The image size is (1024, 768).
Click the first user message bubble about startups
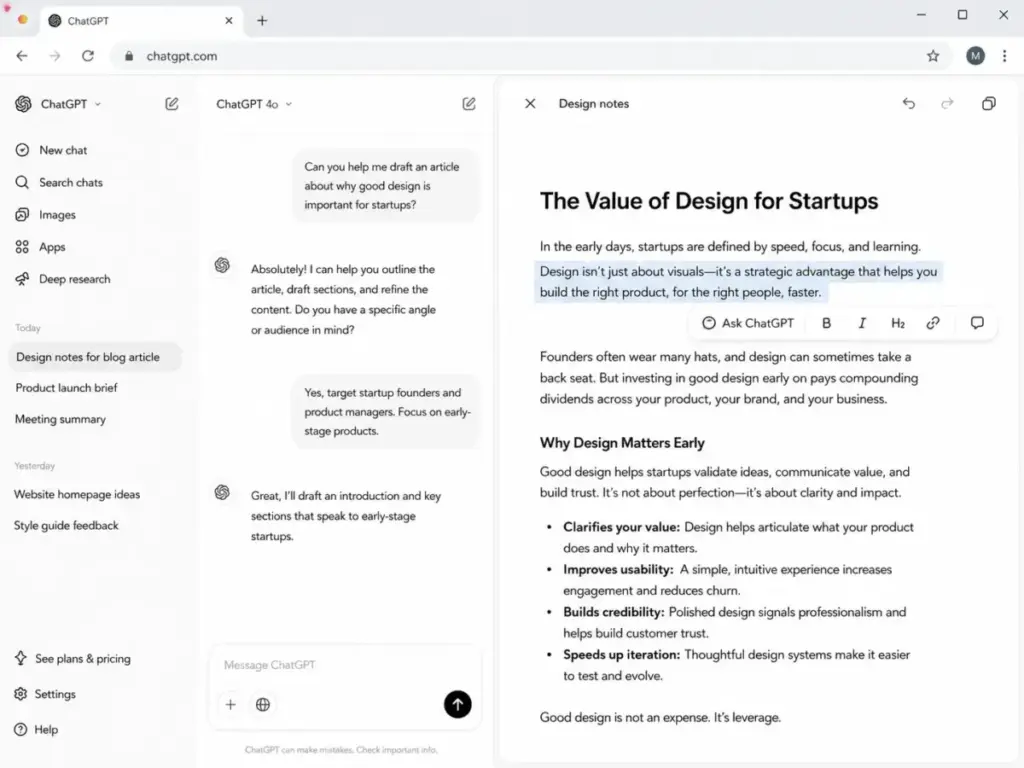click(385, 185)
